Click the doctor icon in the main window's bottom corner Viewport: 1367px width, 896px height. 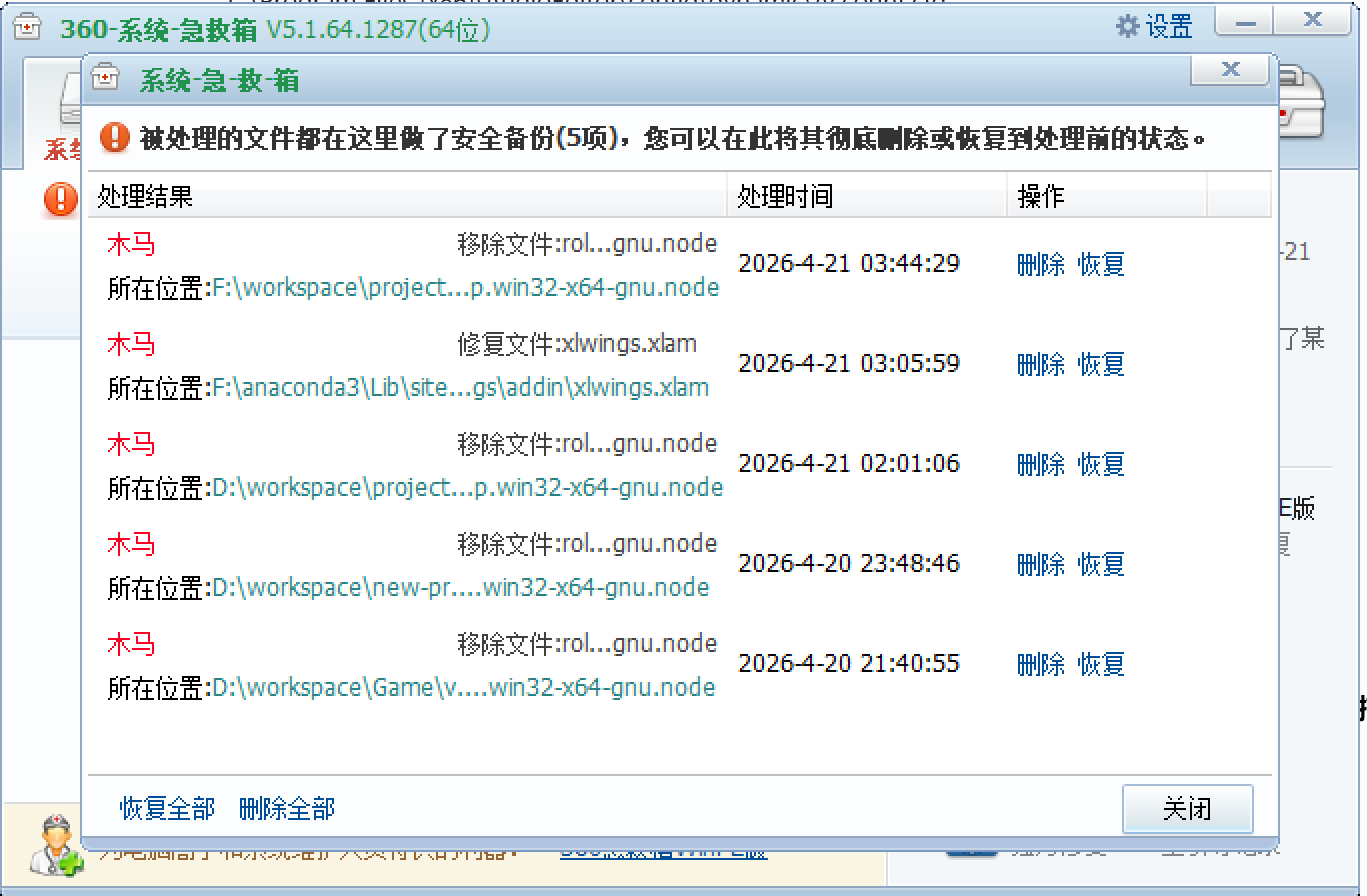click(x=55, y=846)
